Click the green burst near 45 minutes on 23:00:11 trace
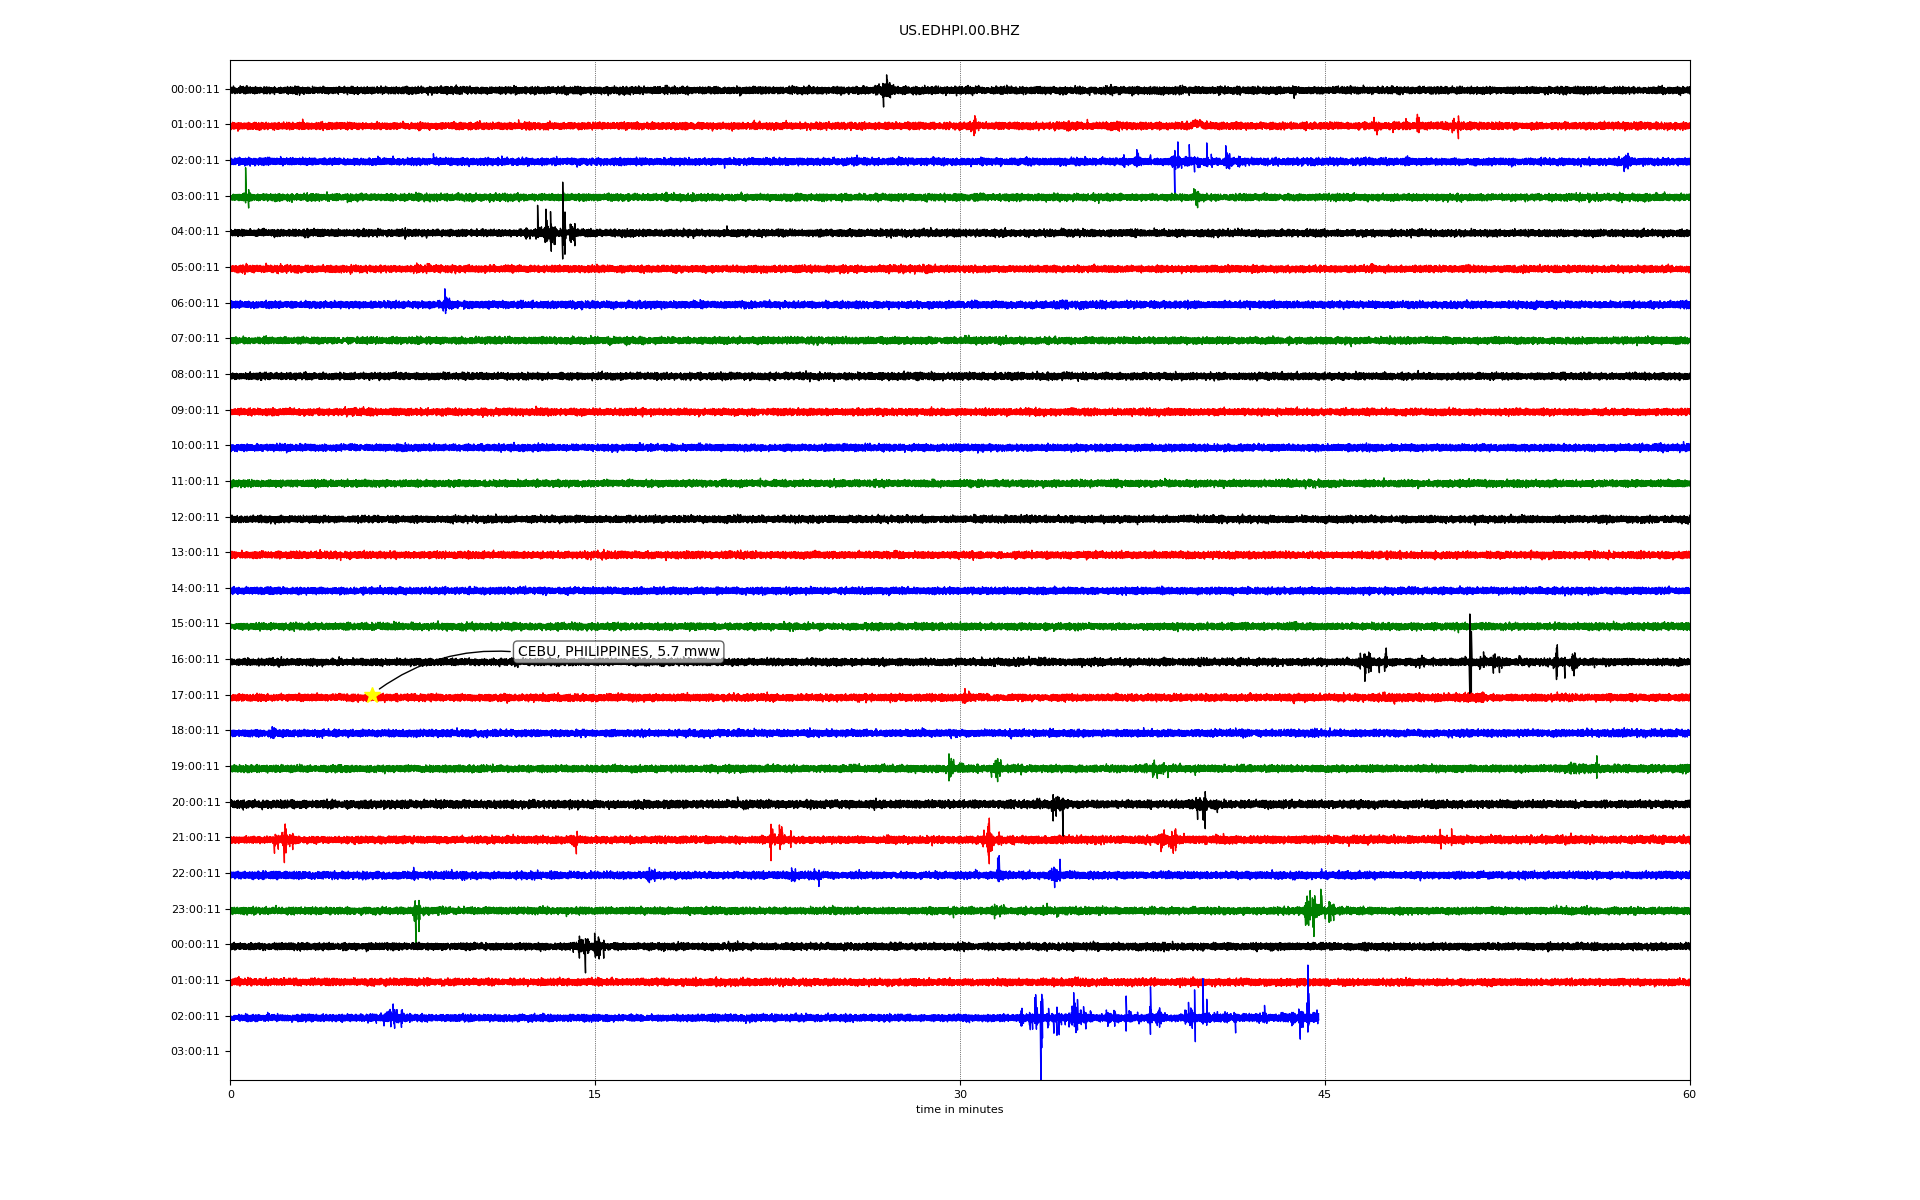Image resolution: width=1920 pixels, height=1200 pixels. tap(1314, 910)
